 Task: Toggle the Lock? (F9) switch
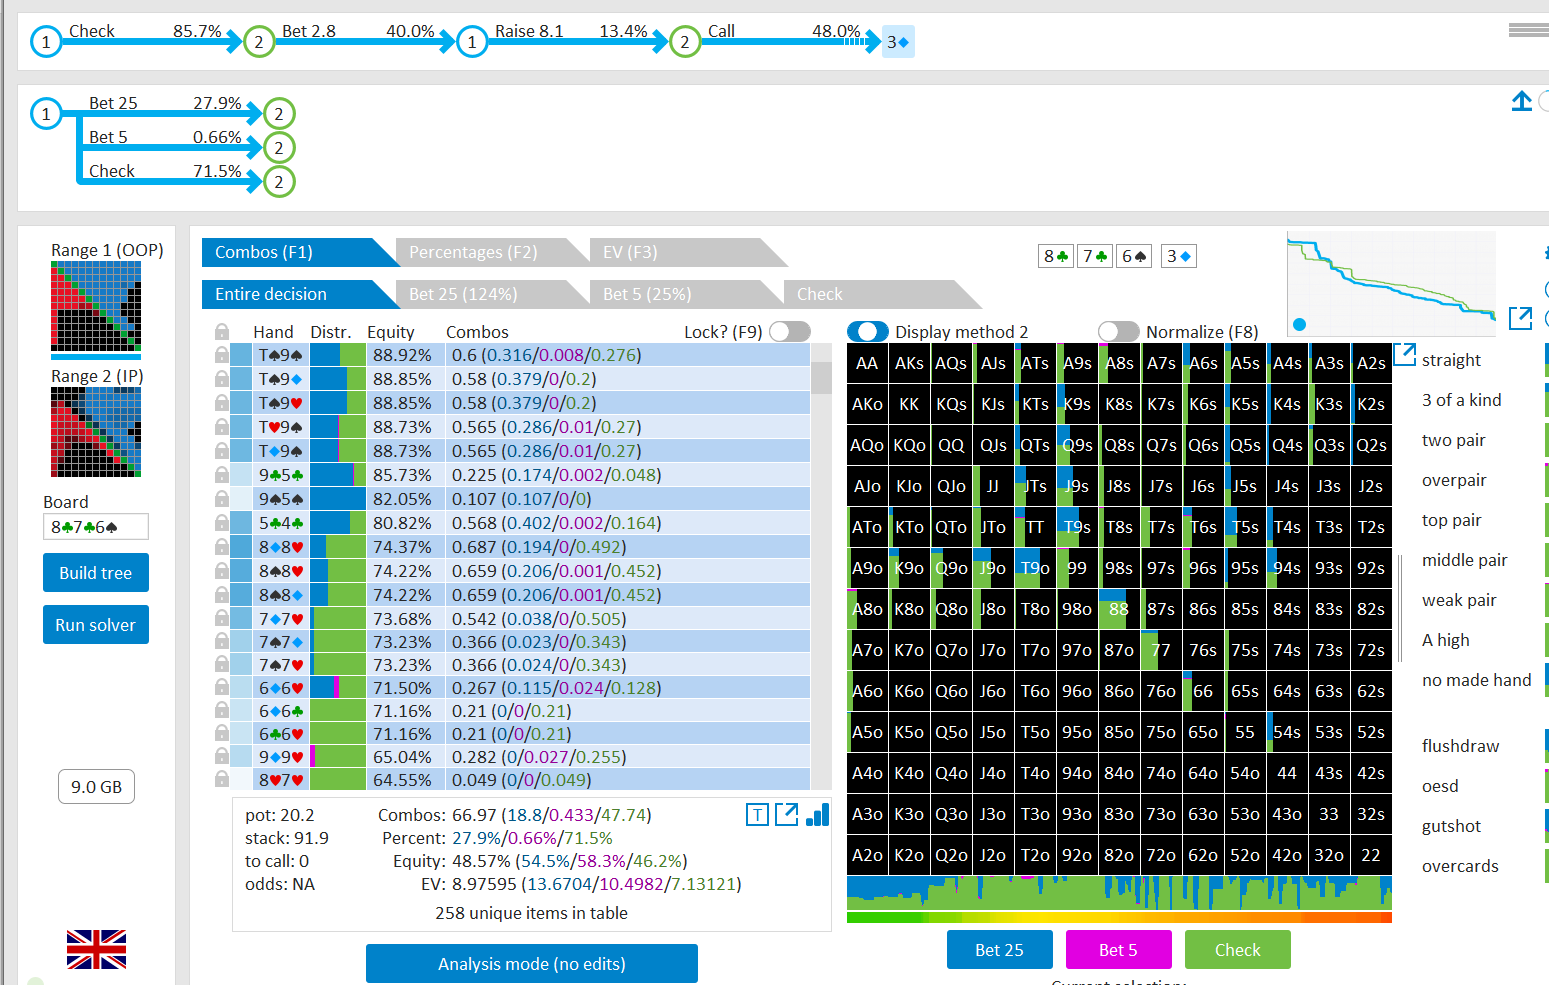(x=790, y=331)
